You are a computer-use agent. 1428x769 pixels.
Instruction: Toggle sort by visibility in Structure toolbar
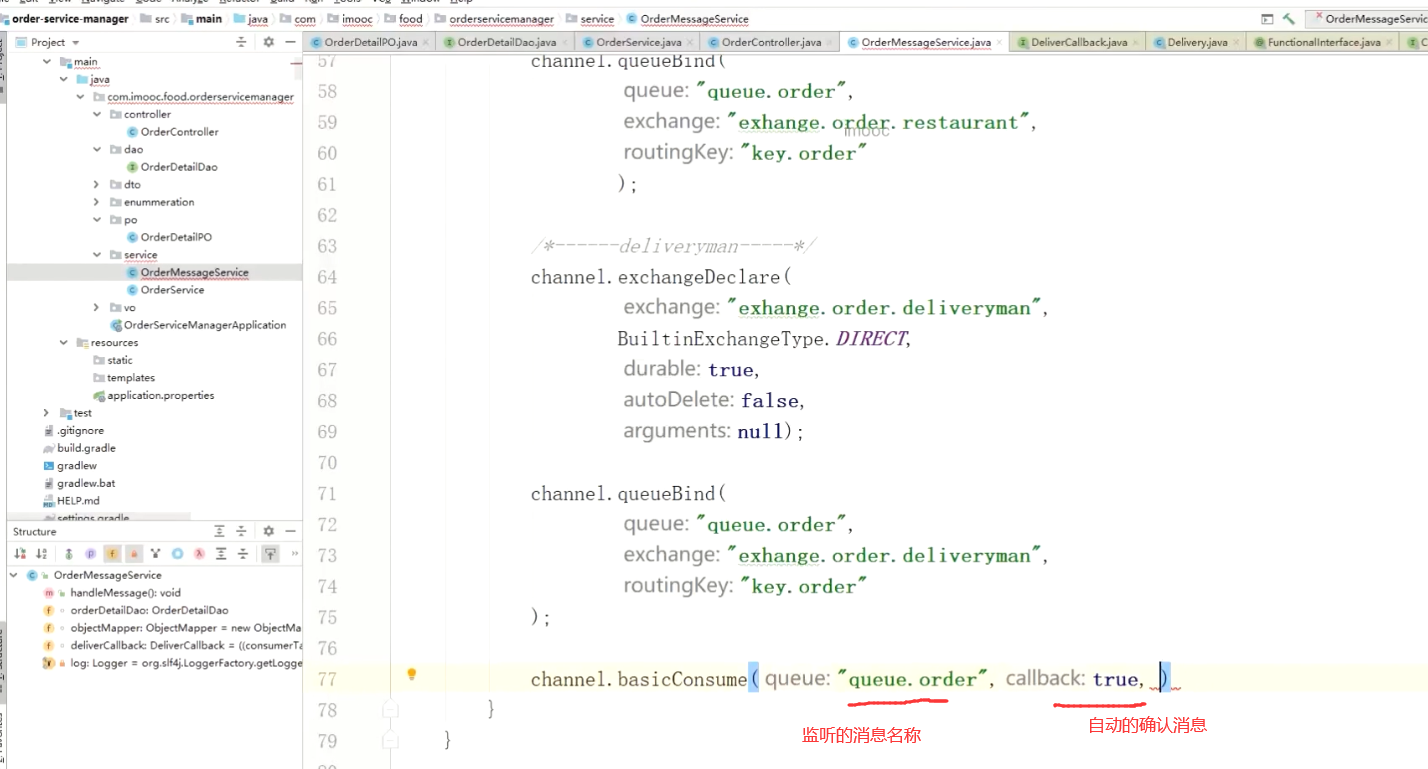click(19, 553)
